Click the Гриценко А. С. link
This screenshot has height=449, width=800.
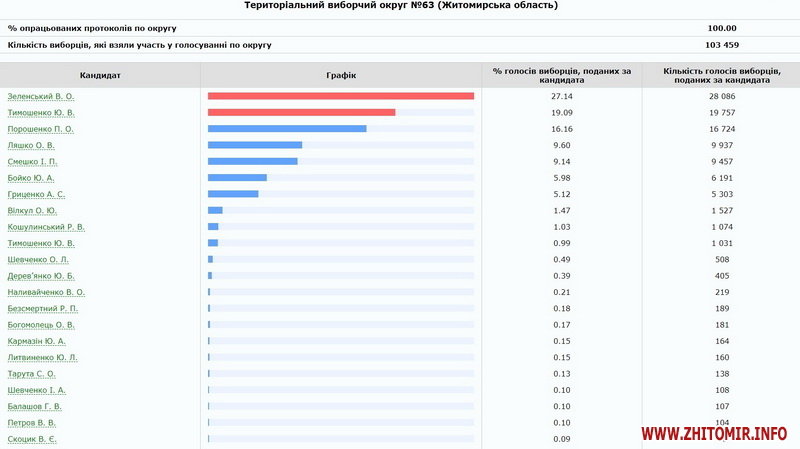(36, 194)
